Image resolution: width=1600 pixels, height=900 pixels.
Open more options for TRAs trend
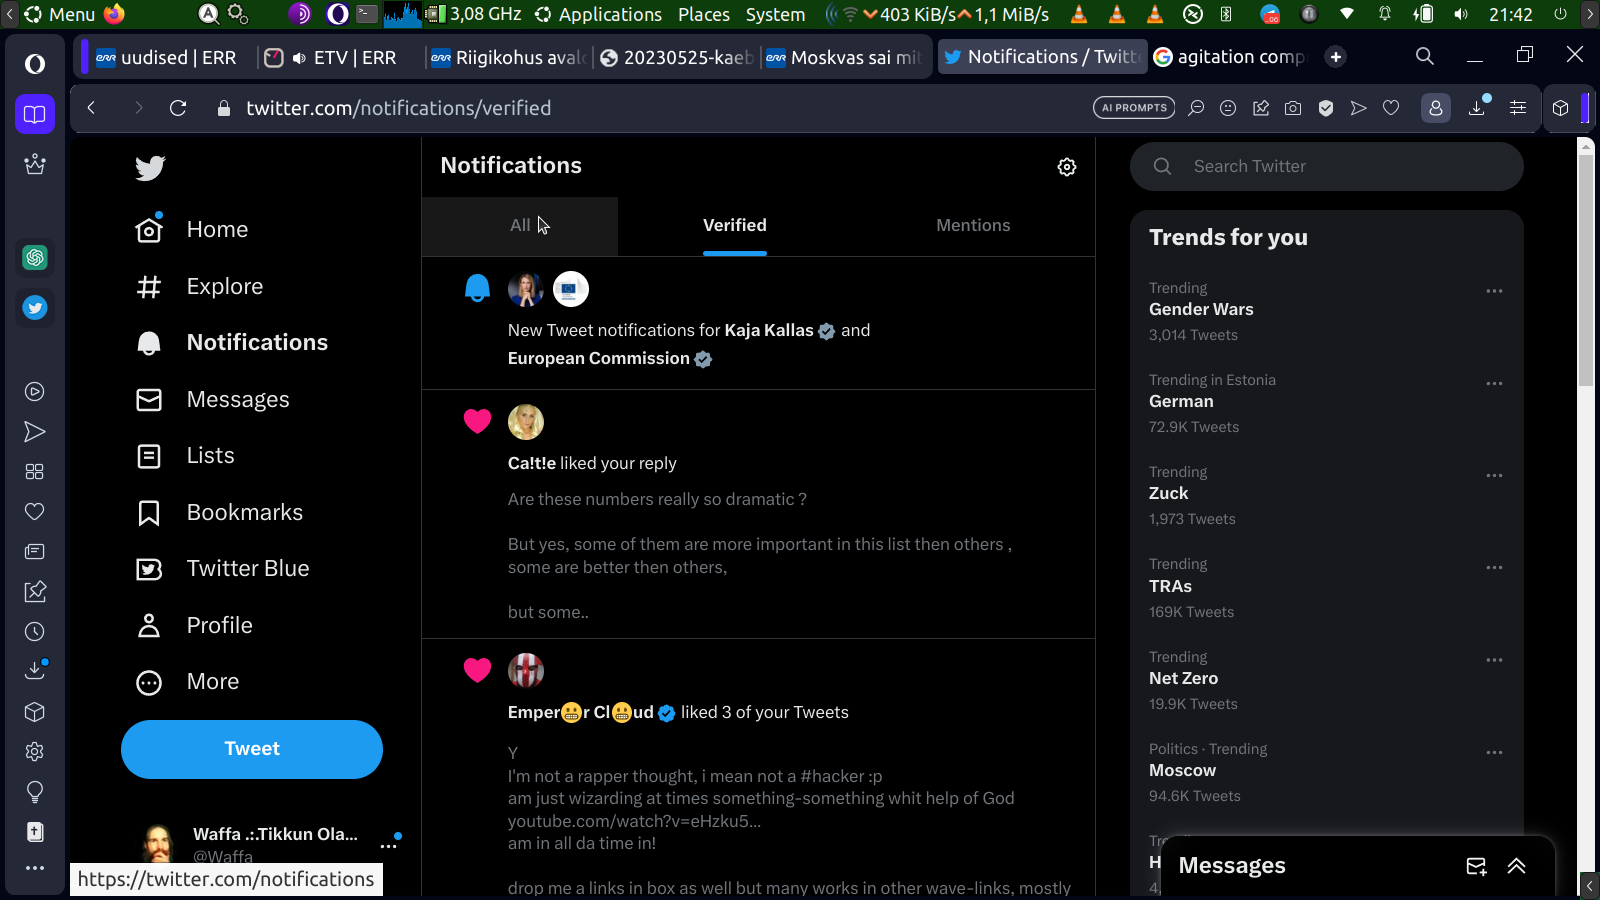pos(1494,567)
